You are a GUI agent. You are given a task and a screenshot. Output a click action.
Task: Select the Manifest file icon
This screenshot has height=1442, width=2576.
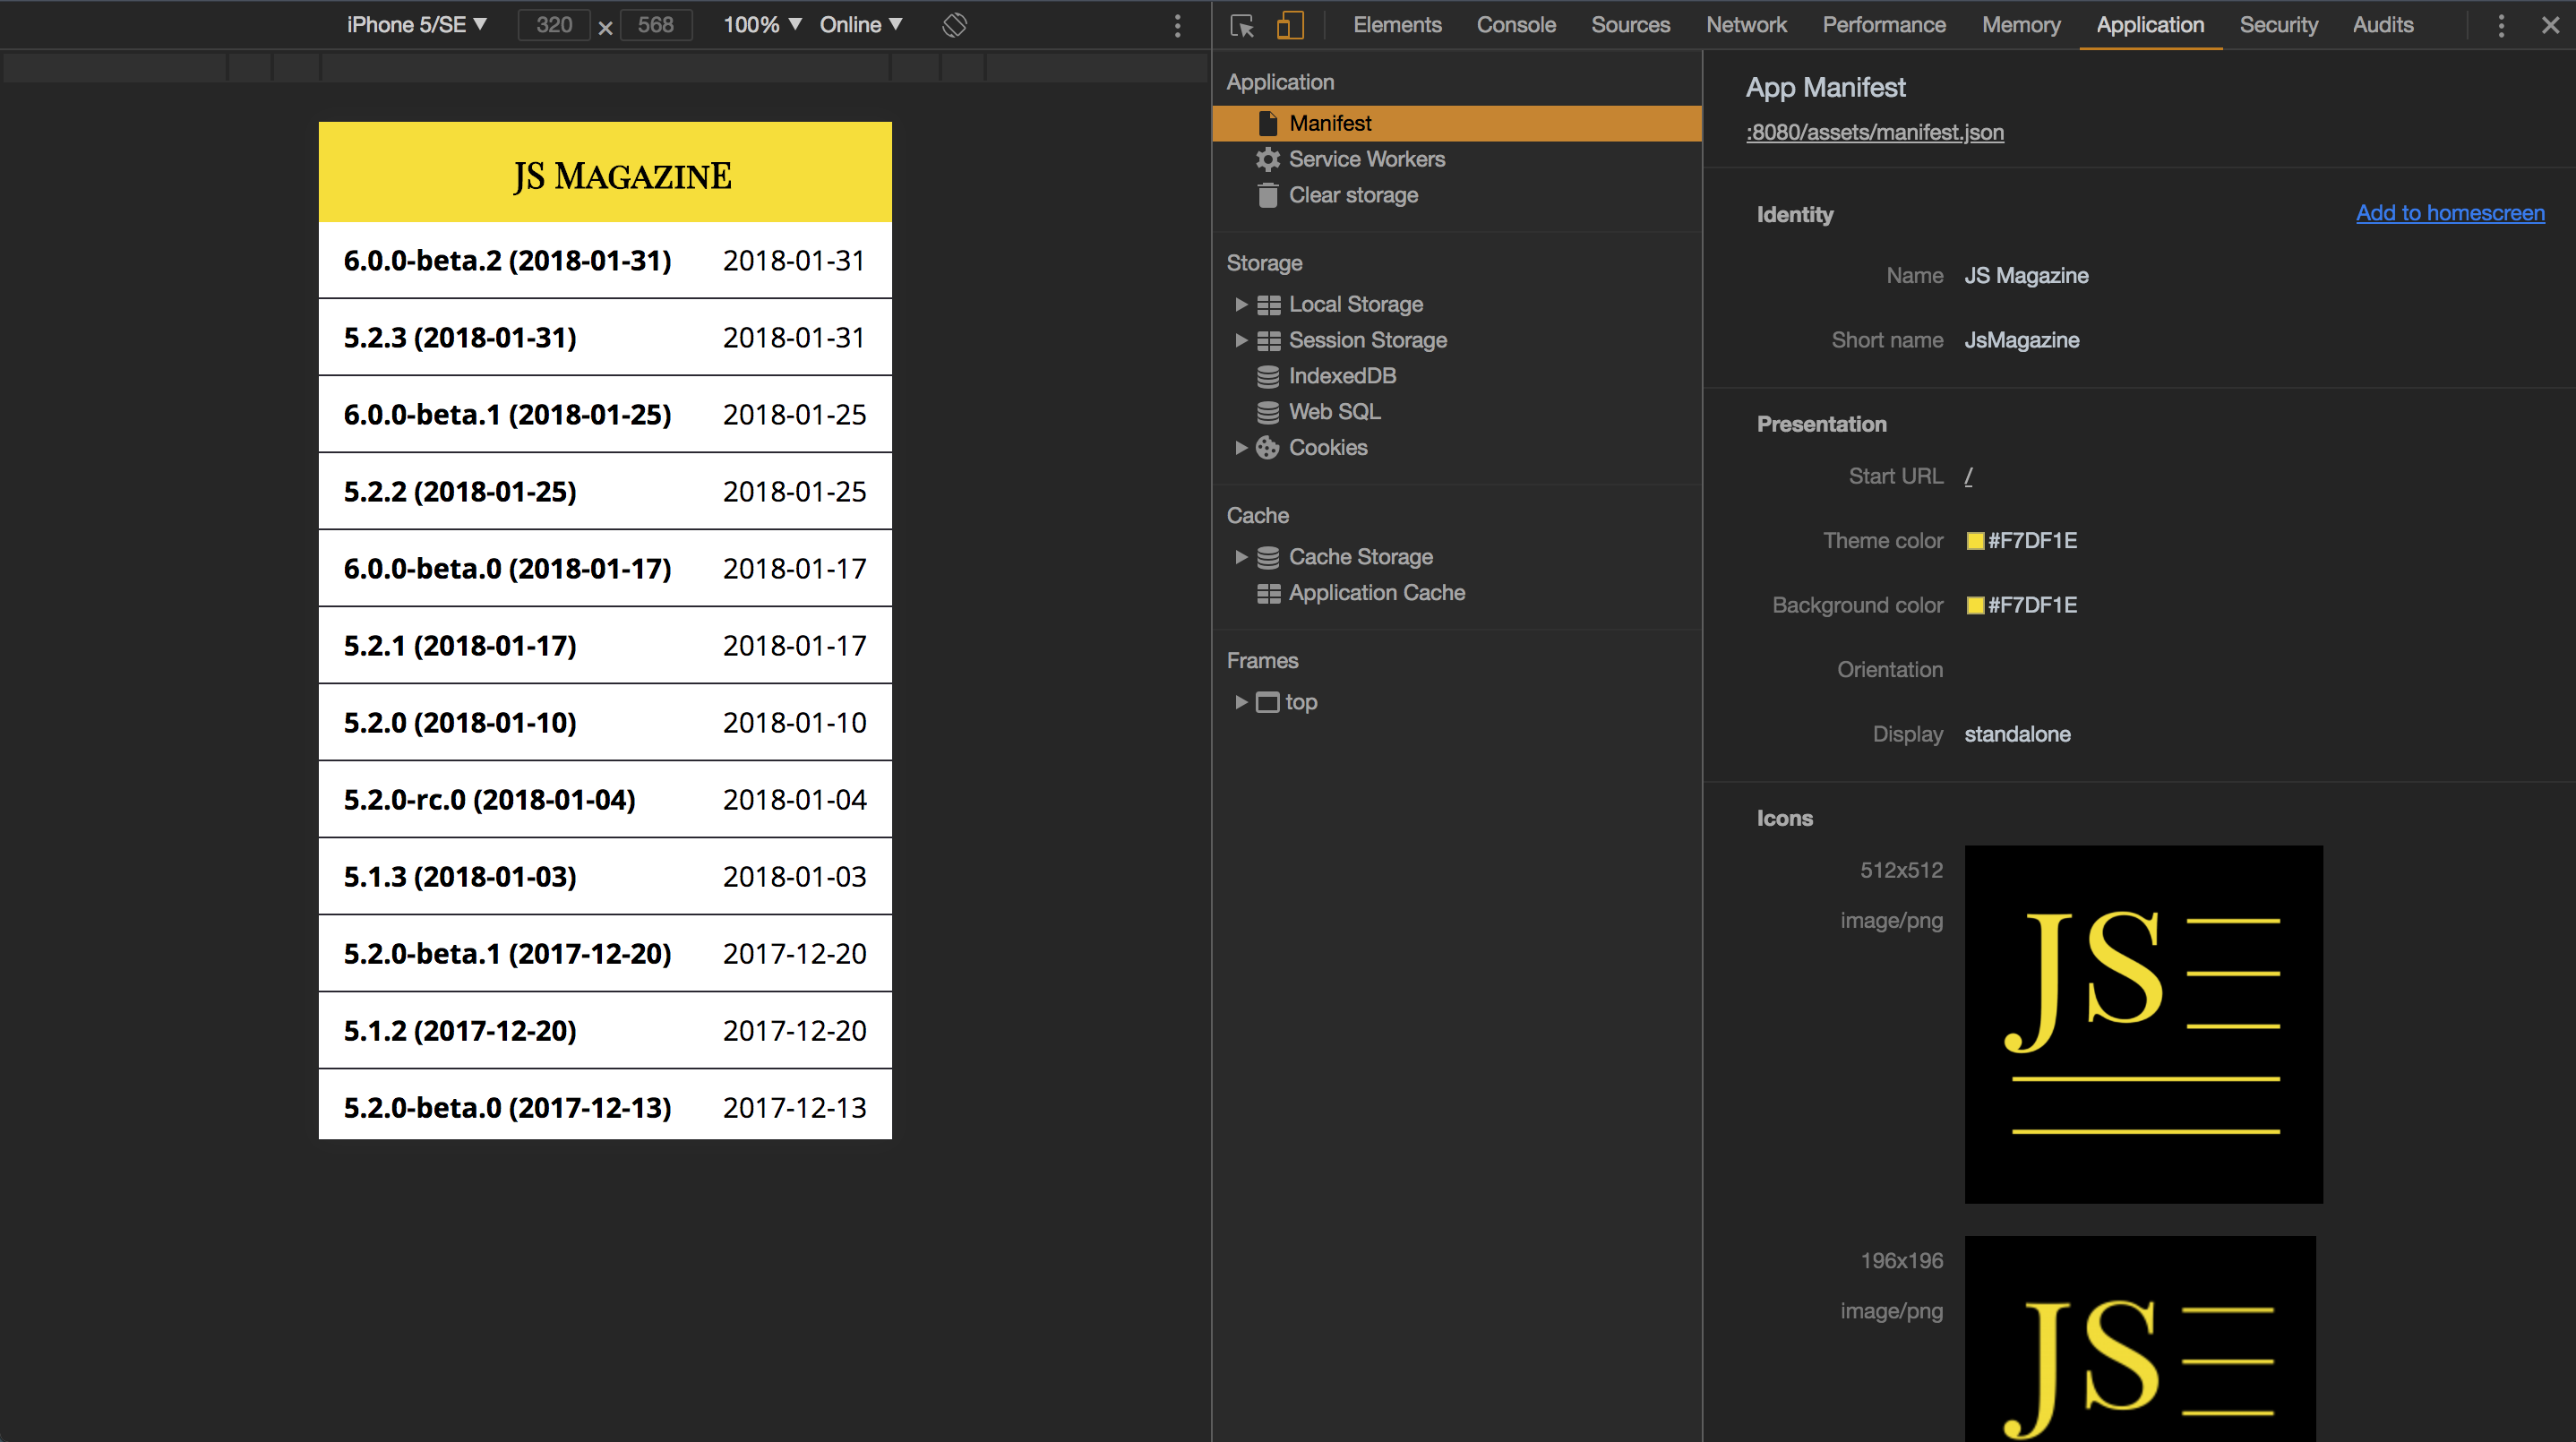point(1267,123)
